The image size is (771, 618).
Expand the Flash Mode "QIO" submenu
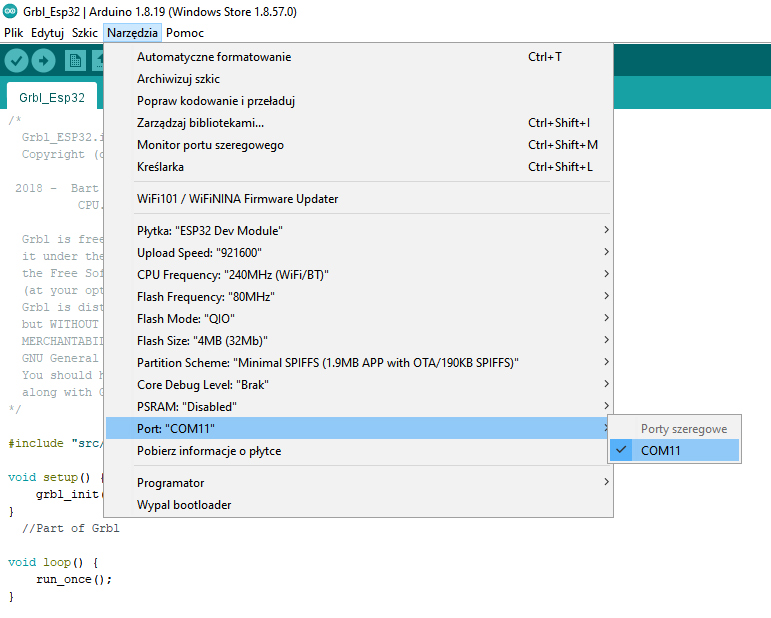(359, 319)
